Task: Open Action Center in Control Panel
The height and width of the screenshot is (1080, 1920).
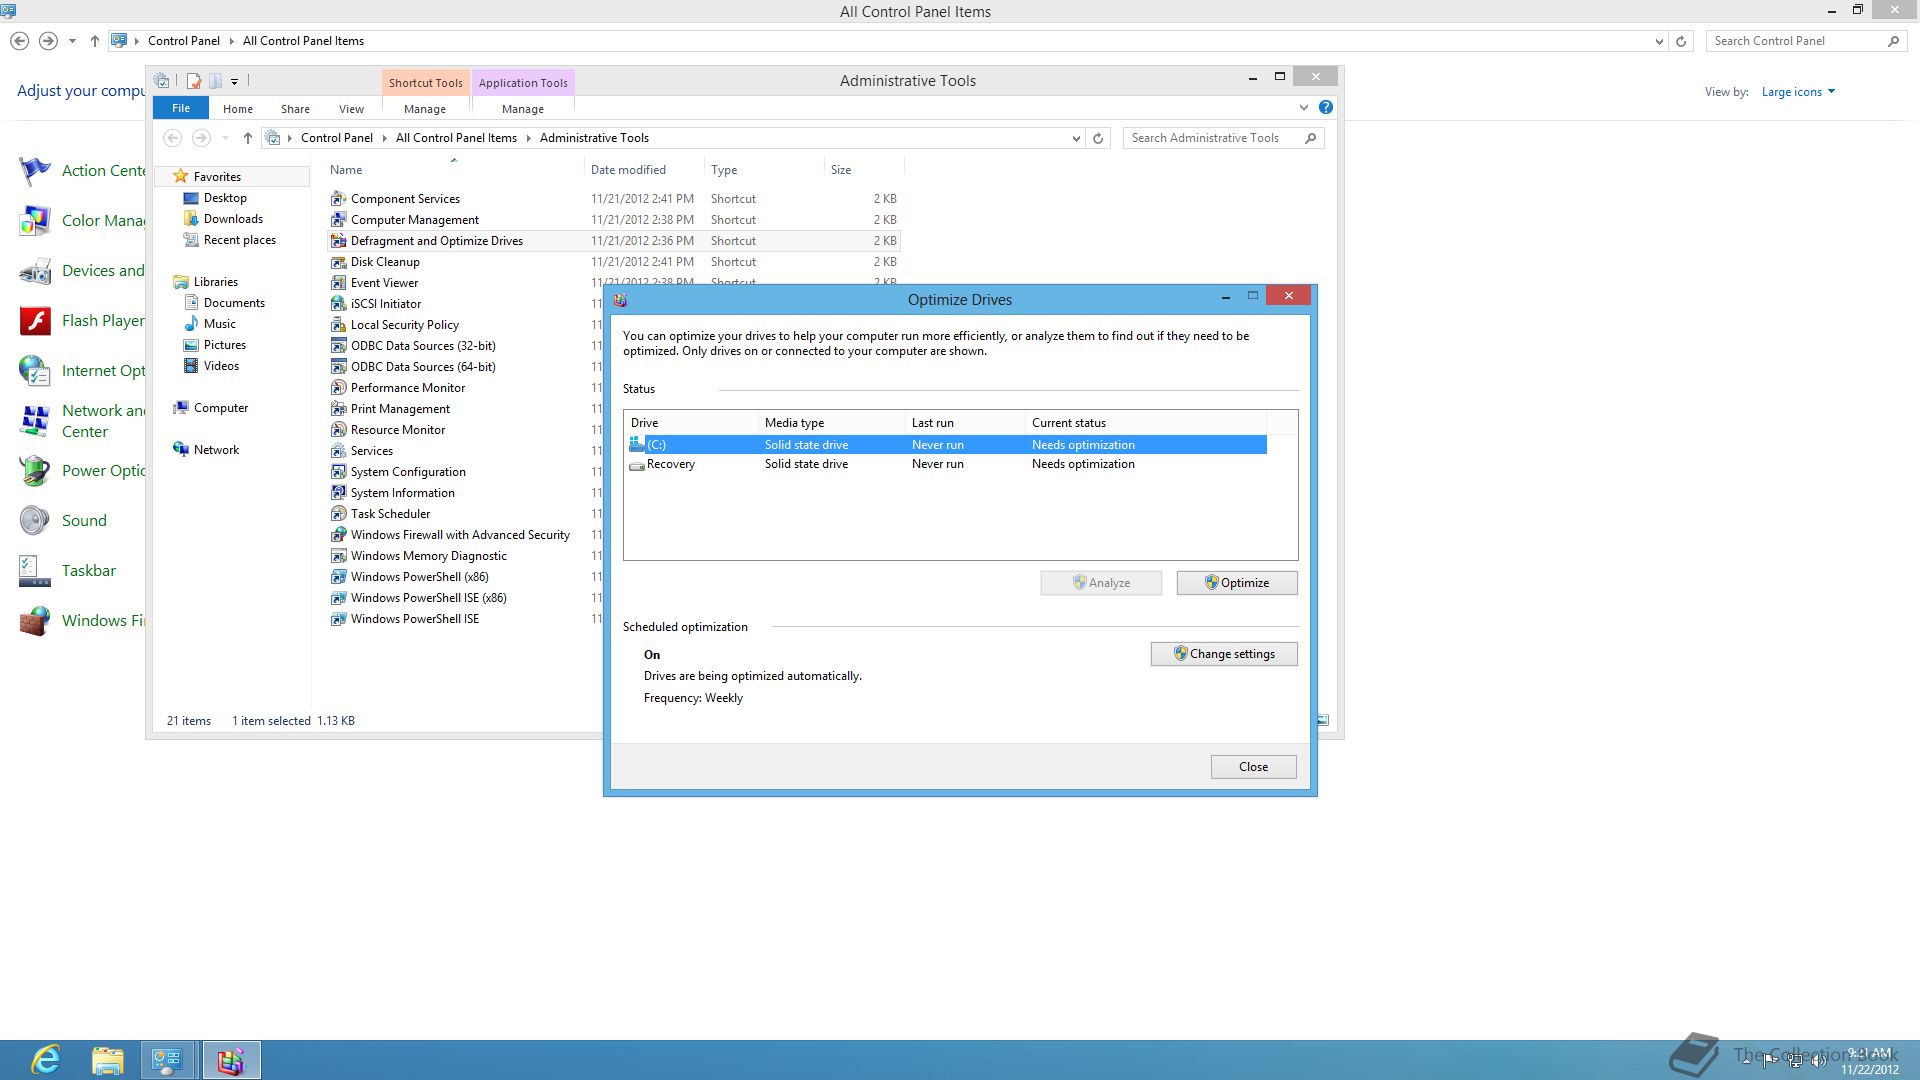Action: pyautogui.click(x=82, y=171)
